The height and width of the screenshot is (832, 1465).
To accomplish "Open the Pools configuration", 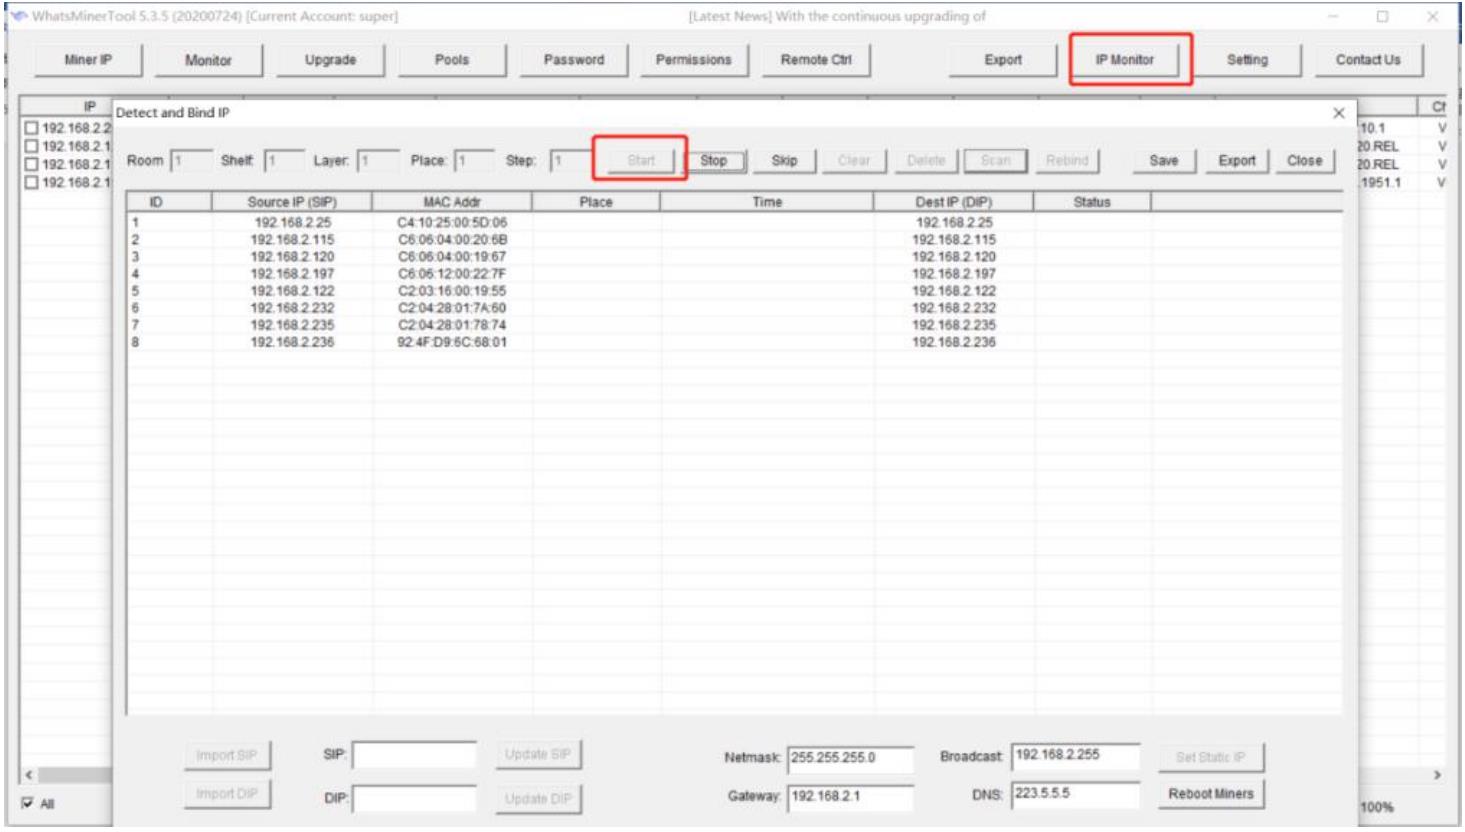I will [452, 60].
